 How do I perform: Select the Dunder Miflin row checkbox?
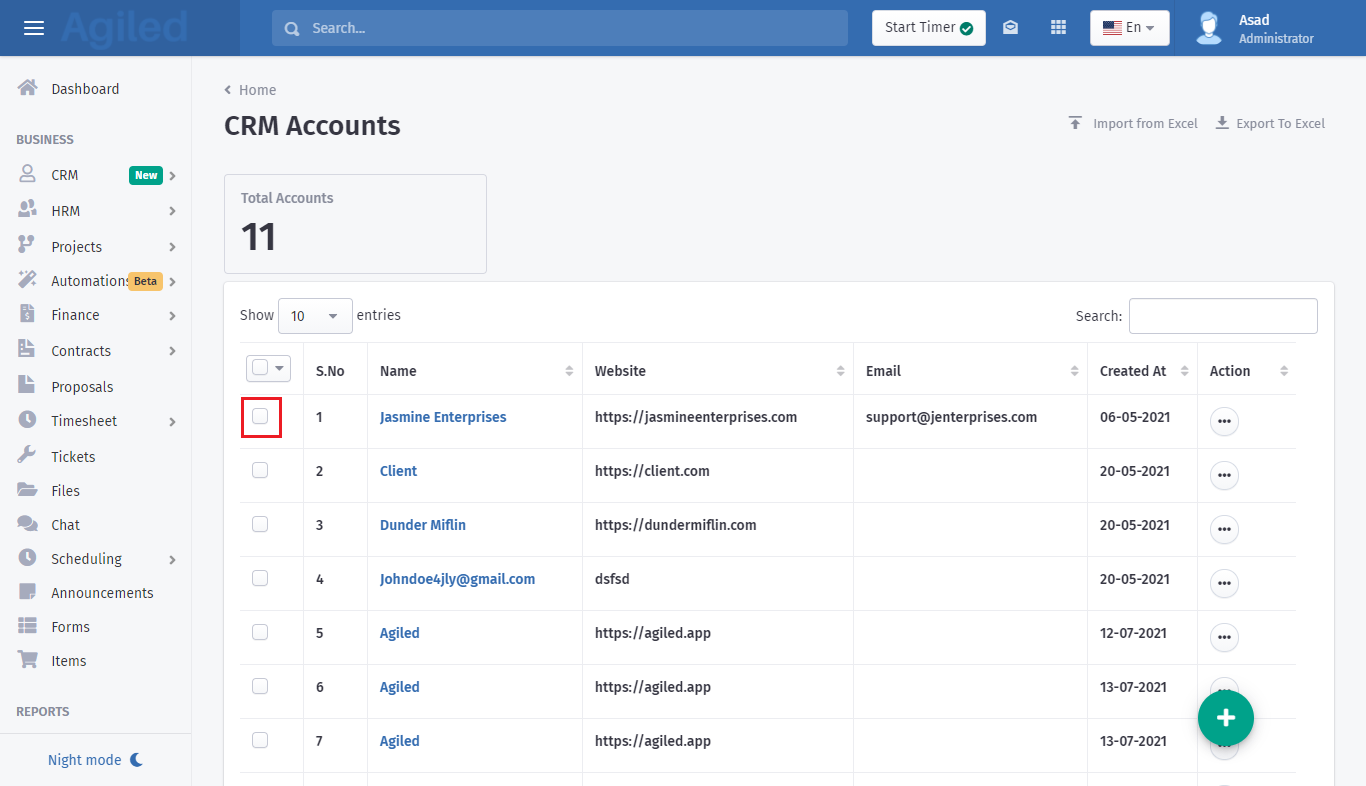(x=260, y=524)
